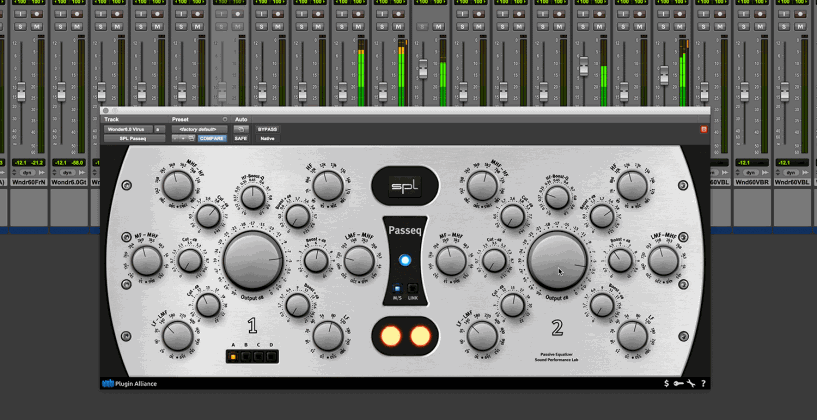The image size is (817, 420).
Task: Toggle the automation SAFE button
Action: point(241,138)
